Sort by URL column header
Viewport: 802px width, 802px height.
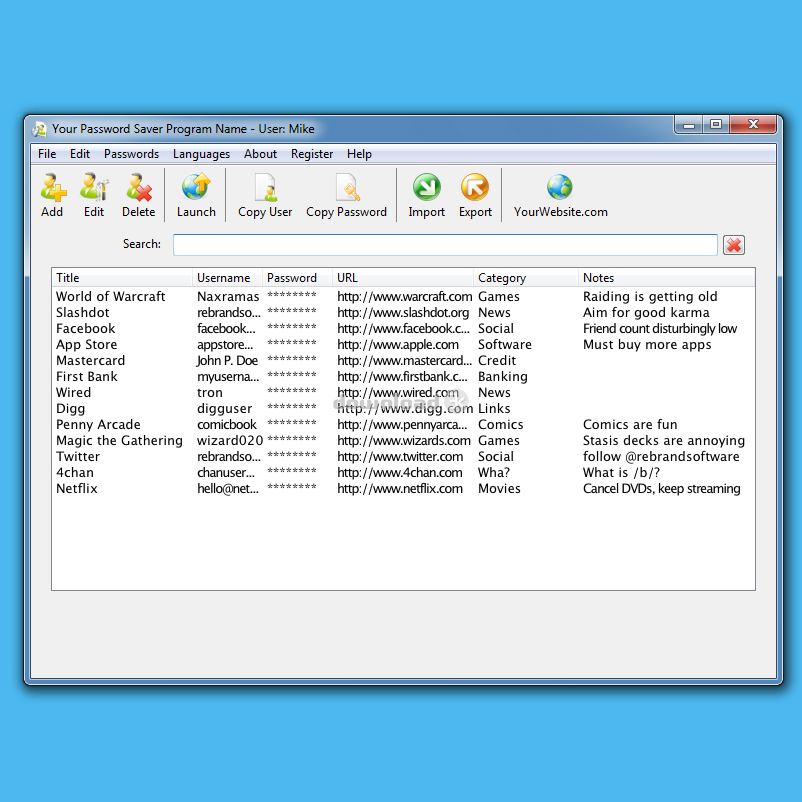(403, 278)
